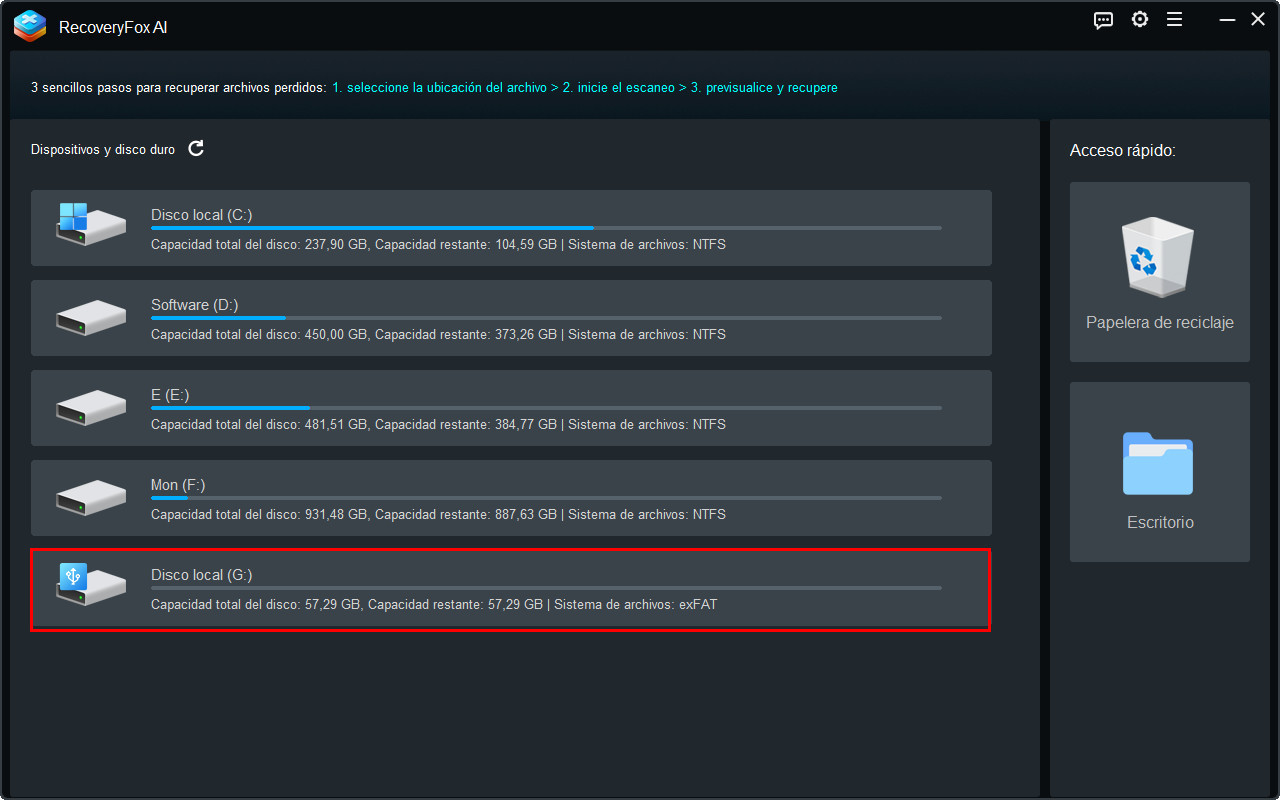The width and height of the screenshot is (1280, 800).
Task: Select the highlighted Disco local (G:) drive
Action: click(x=510, y=590)
